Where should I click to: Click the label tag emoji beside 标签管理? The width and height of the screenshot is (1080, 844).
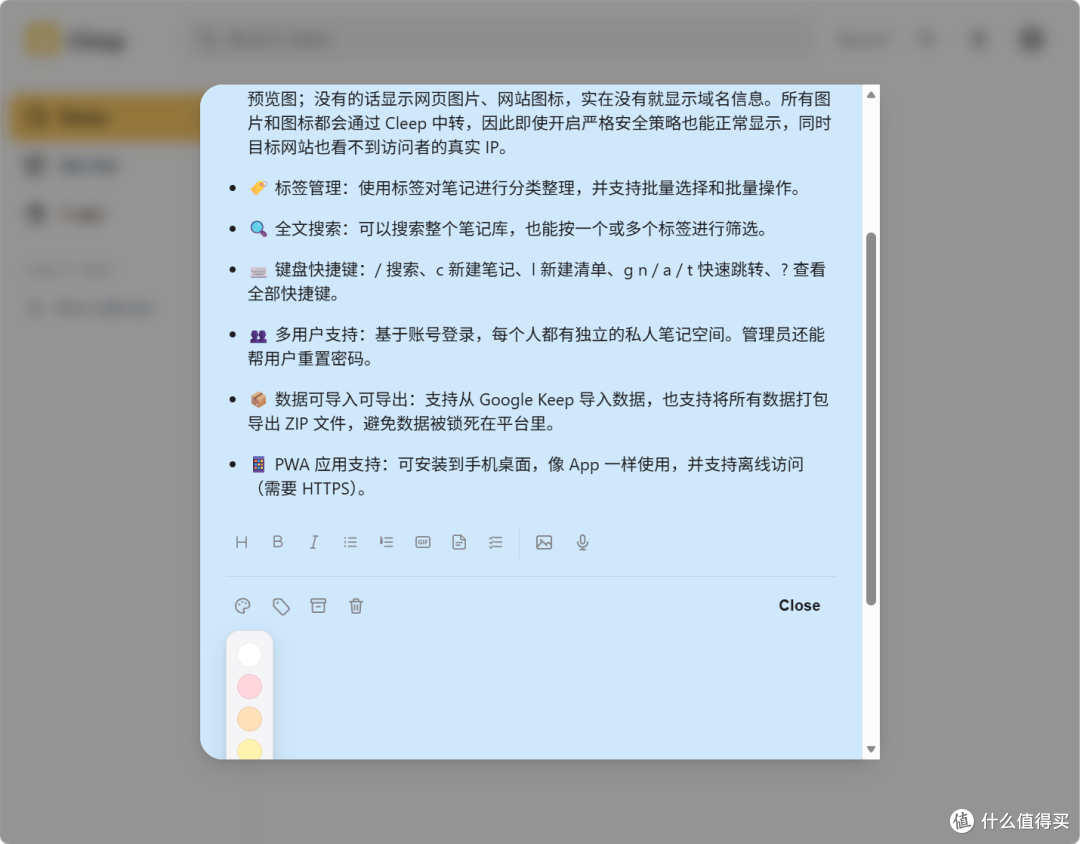[x=258, y=188]
